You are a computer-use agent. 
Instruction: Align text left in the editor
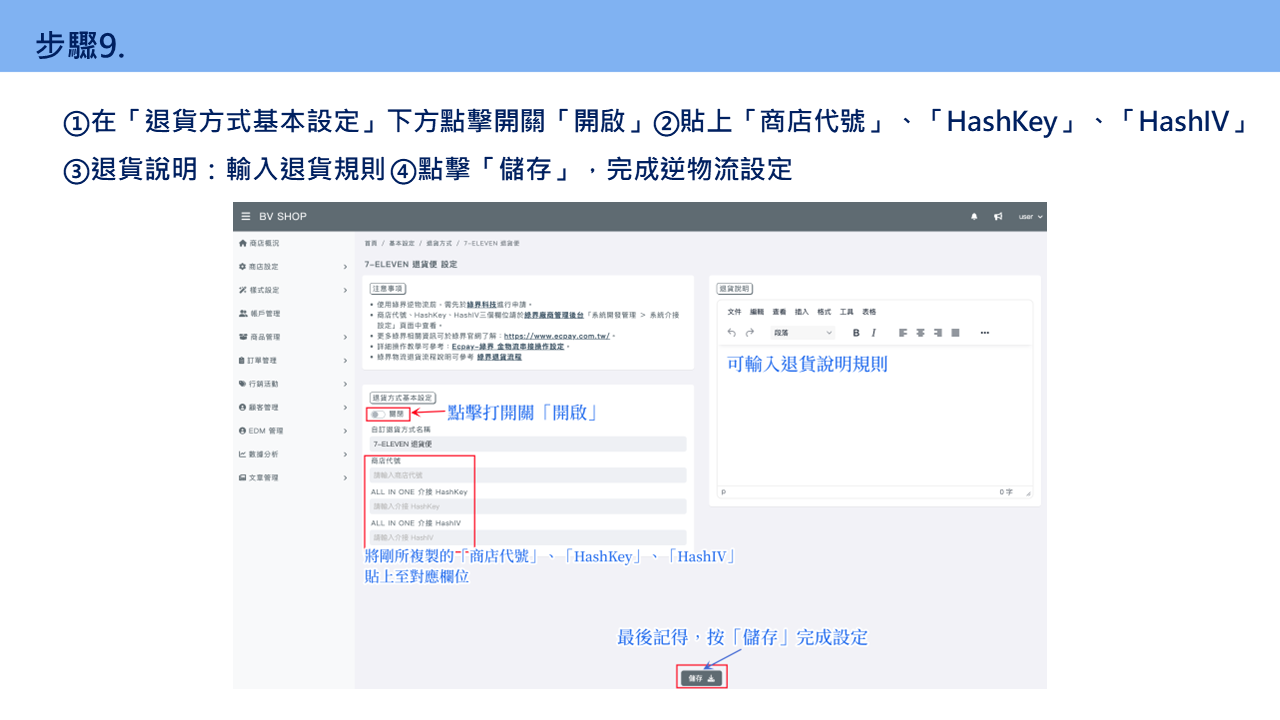click(902, 332)
